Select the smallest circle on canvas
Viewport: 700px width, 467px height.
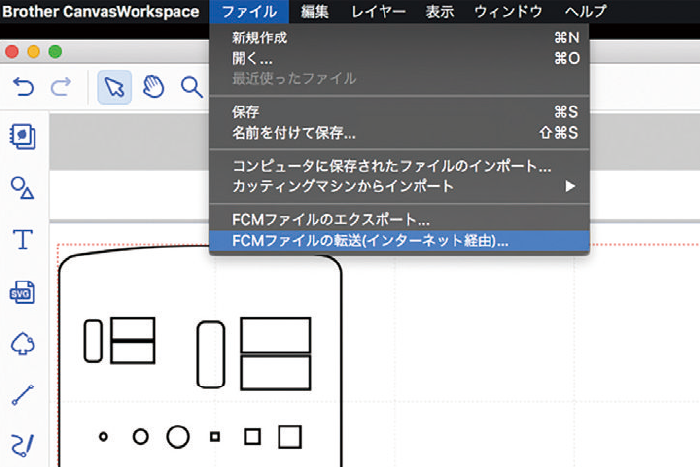tap(103, 436)
